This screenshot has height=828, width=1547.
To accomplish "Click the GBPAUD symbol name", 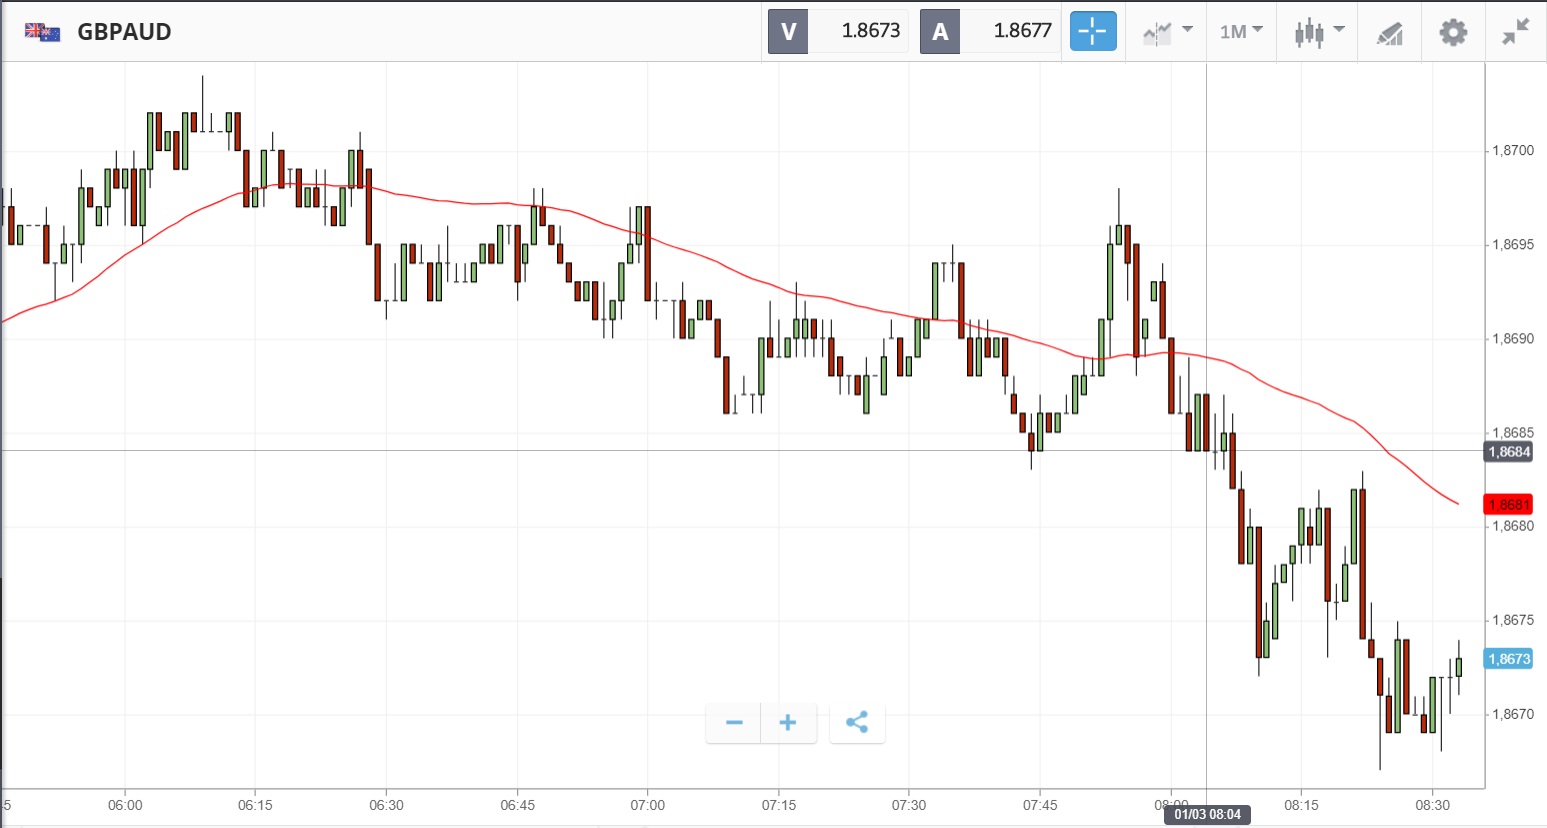I will [x=124, y=32].
